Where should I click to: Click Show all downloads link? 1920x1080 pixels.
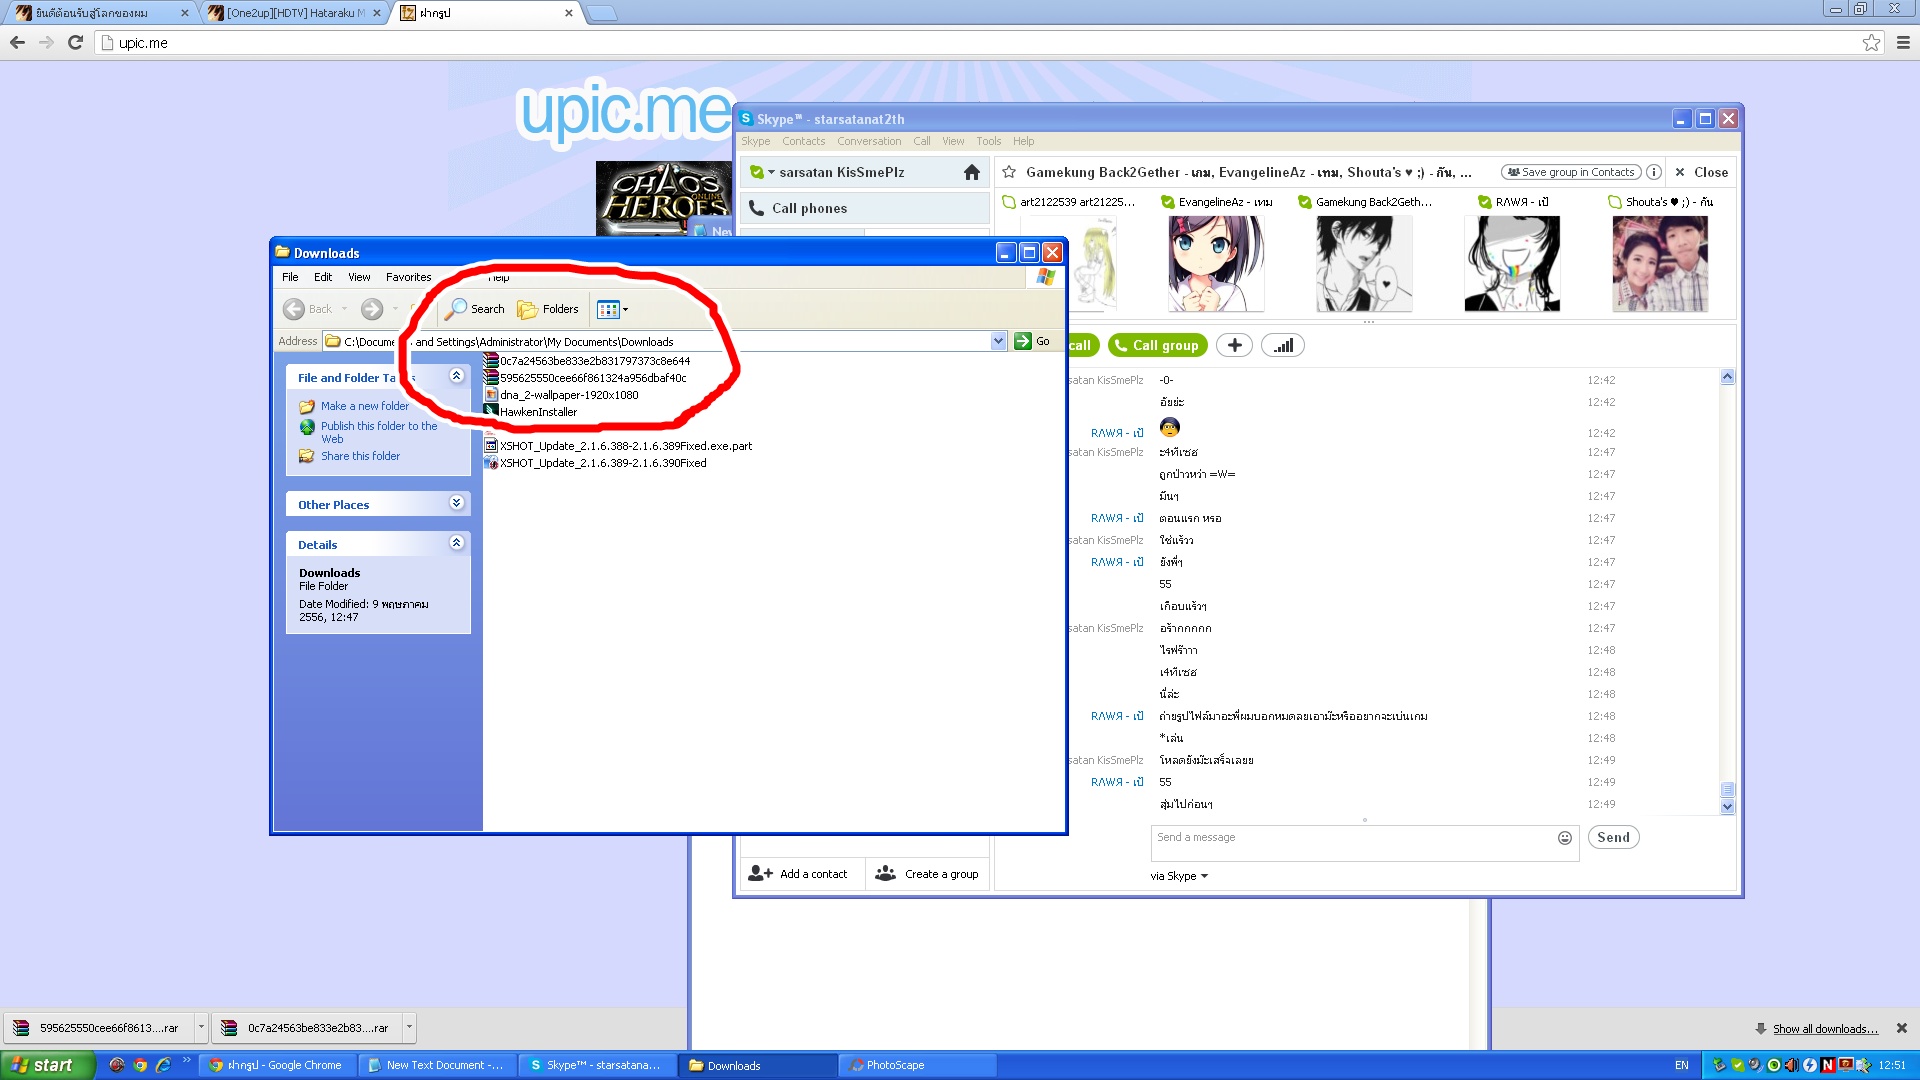point(1824,1028)
